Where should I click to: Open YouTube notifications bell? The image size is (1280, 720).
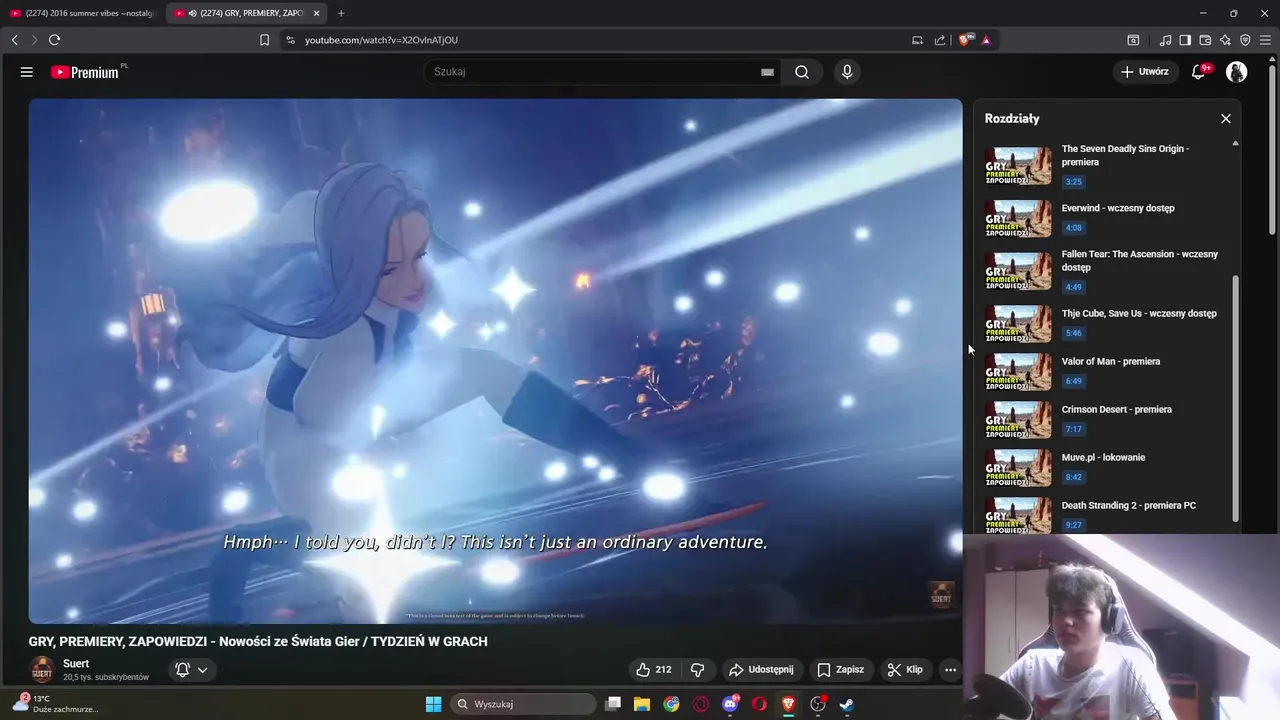pyautogui.click(x=1199, y=72)
